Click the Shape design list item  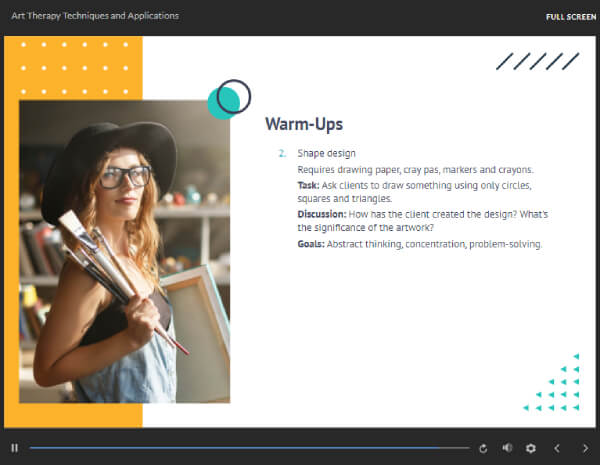(321, 154)
